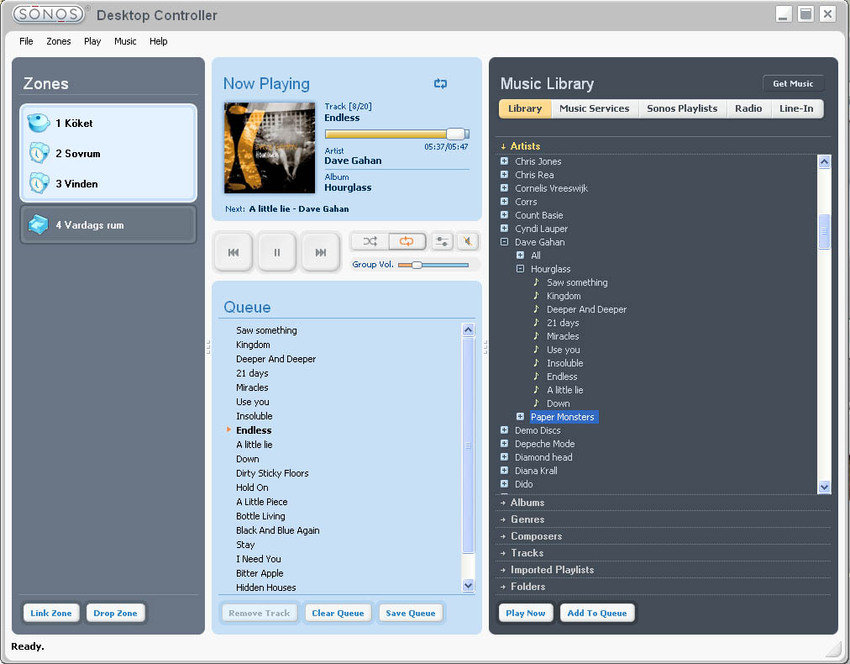This screenshot has height=664, width=850.
Task: Switch to the Music Services tab
Action: coord(594,108)
